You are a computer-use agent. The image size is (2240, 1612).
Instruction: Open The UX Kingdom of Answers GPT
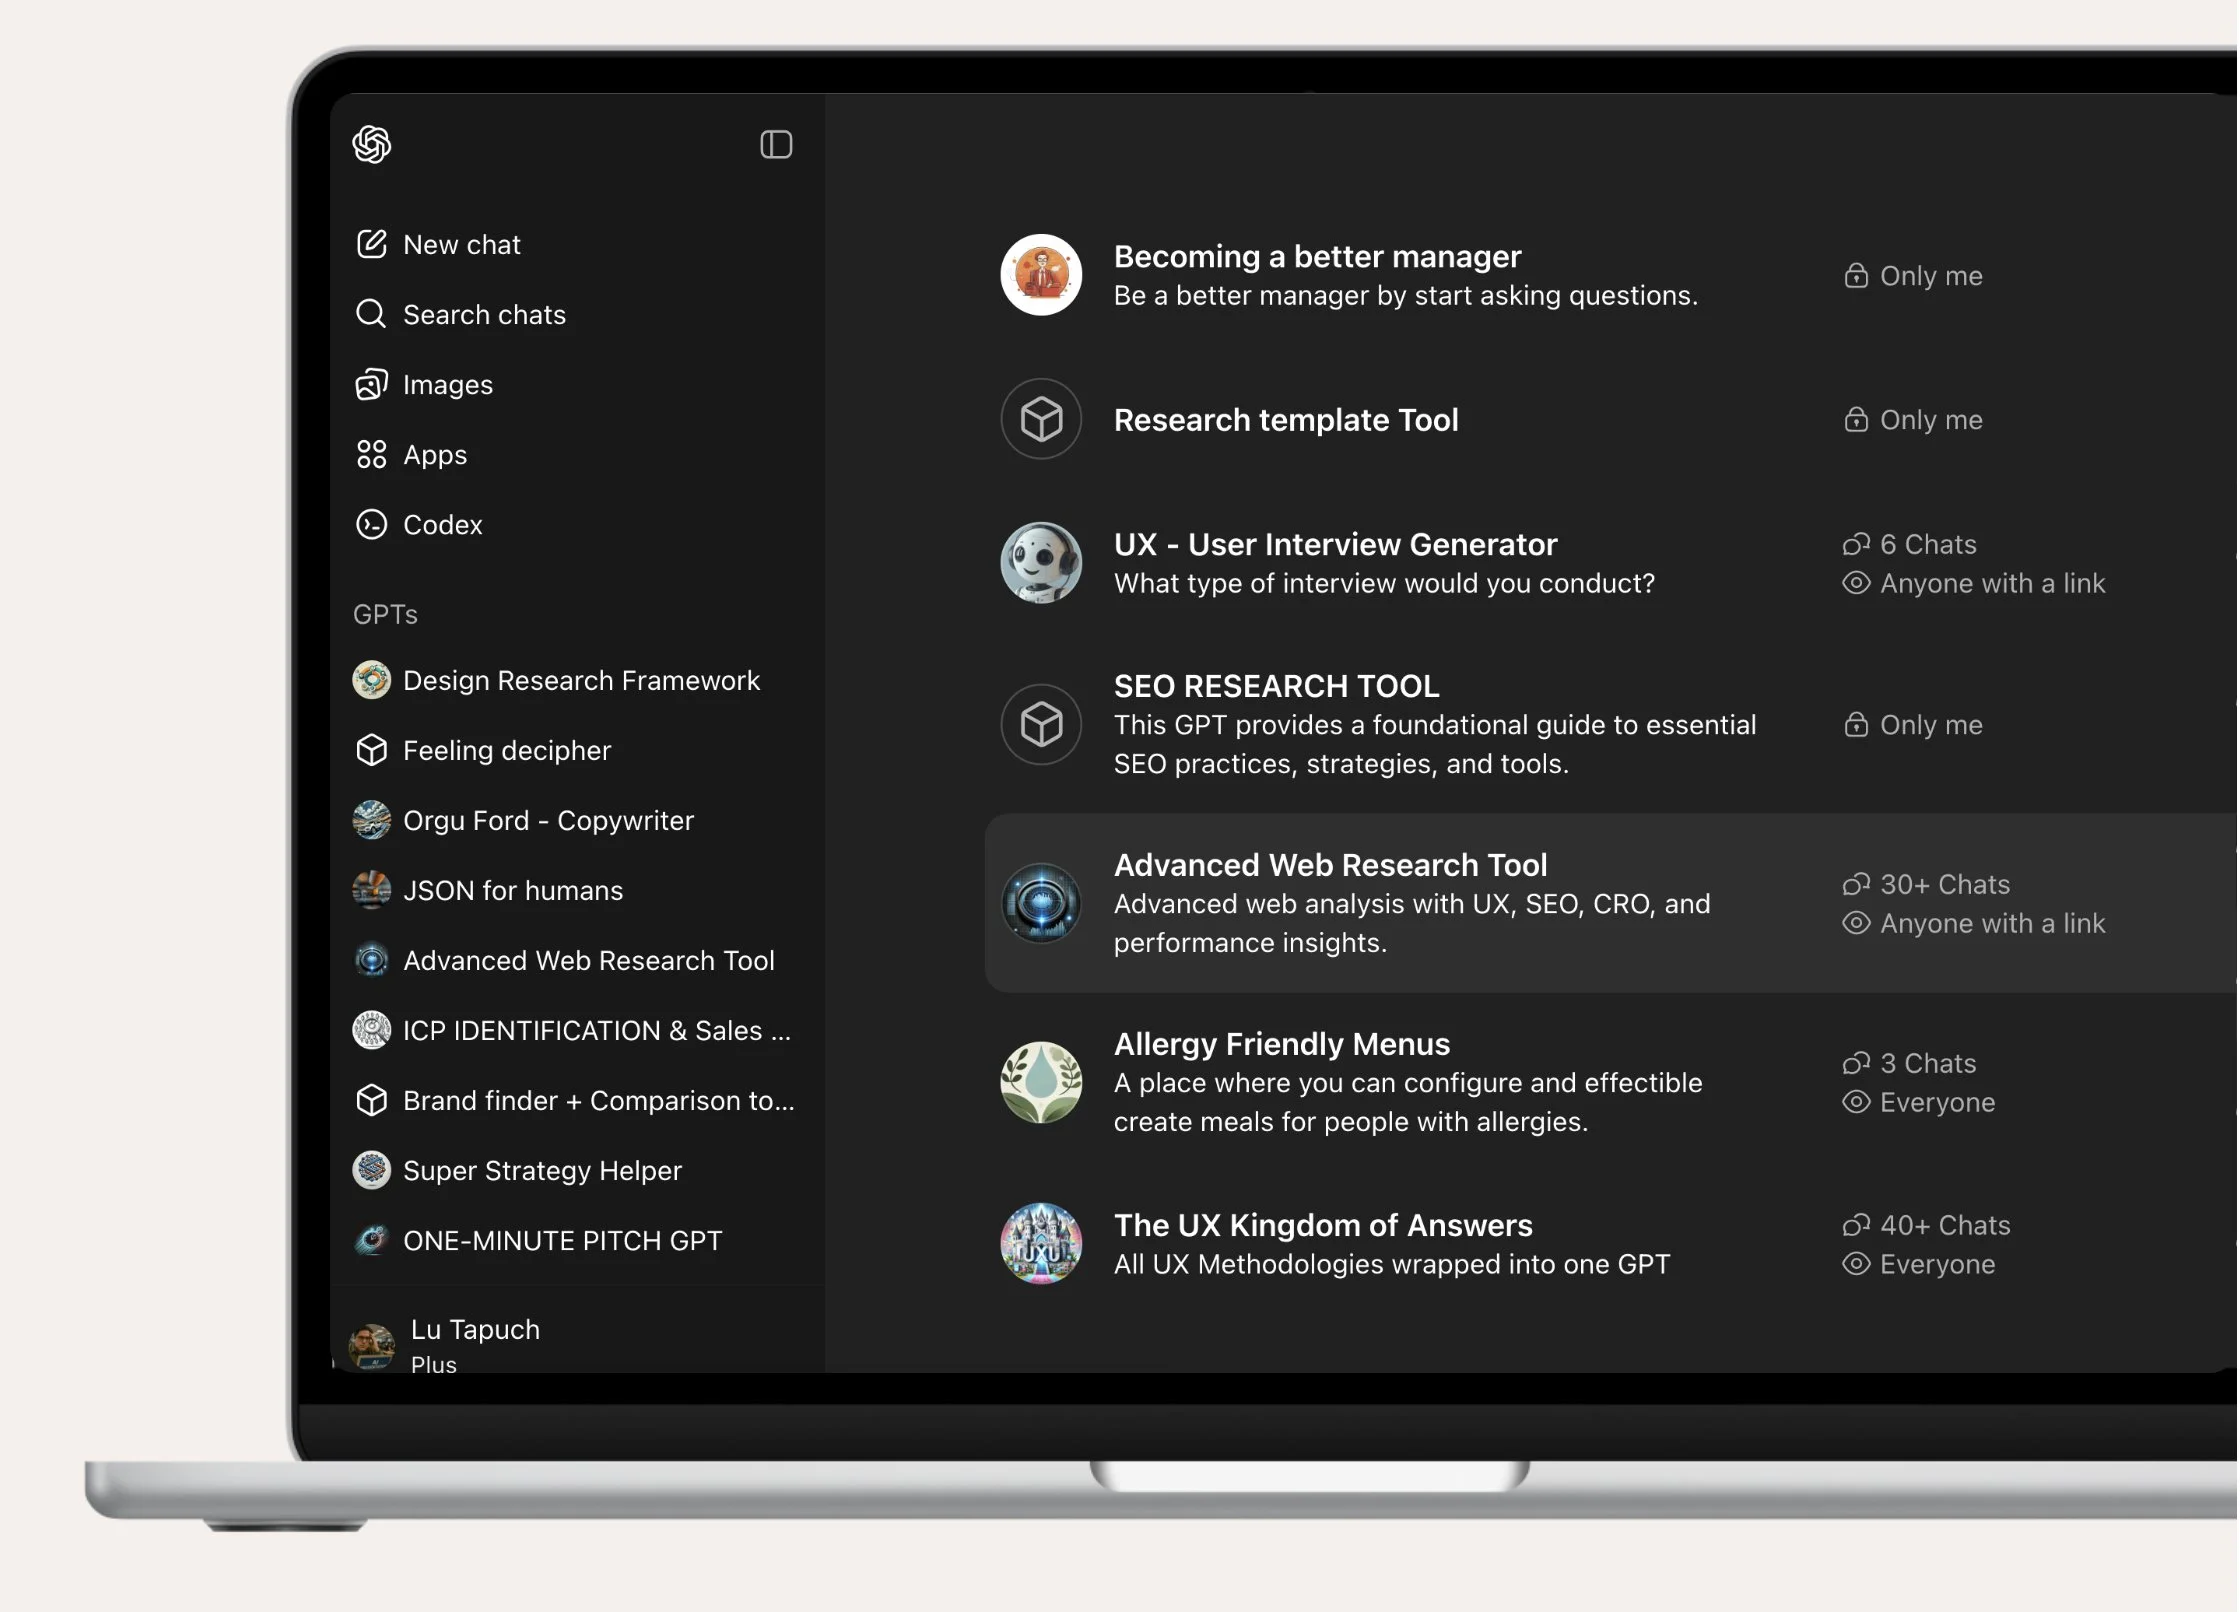click(x=1322, y=1224)
